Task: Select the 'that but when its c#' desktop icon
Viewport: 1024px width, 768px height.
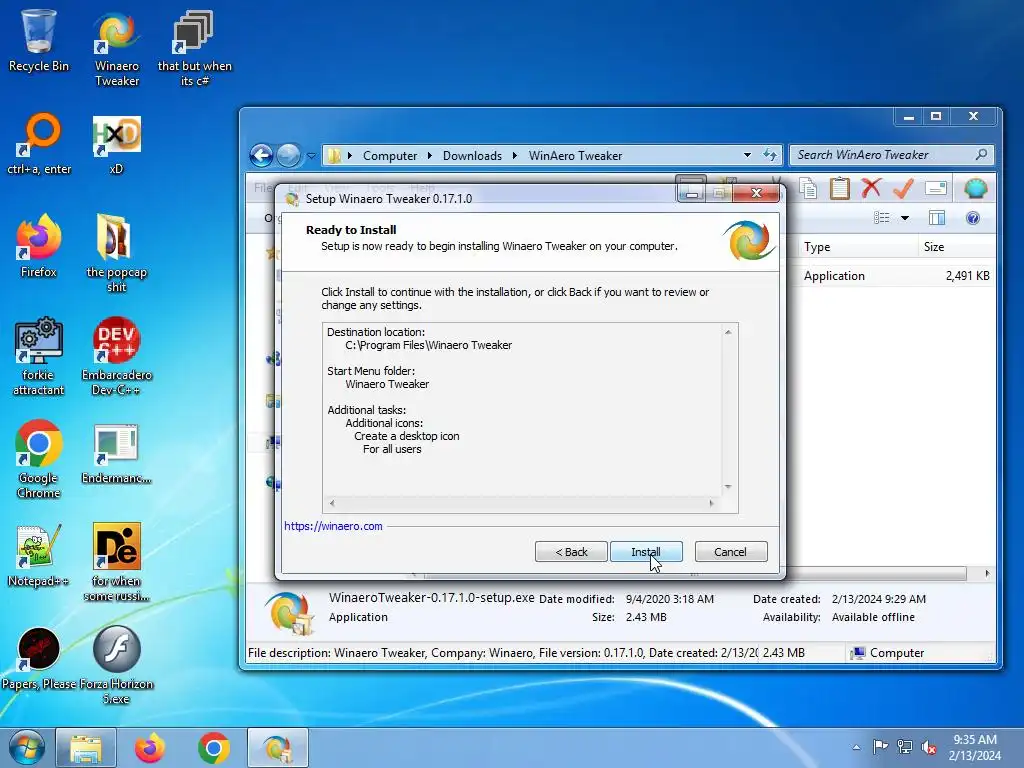Action: pos(194,48)
